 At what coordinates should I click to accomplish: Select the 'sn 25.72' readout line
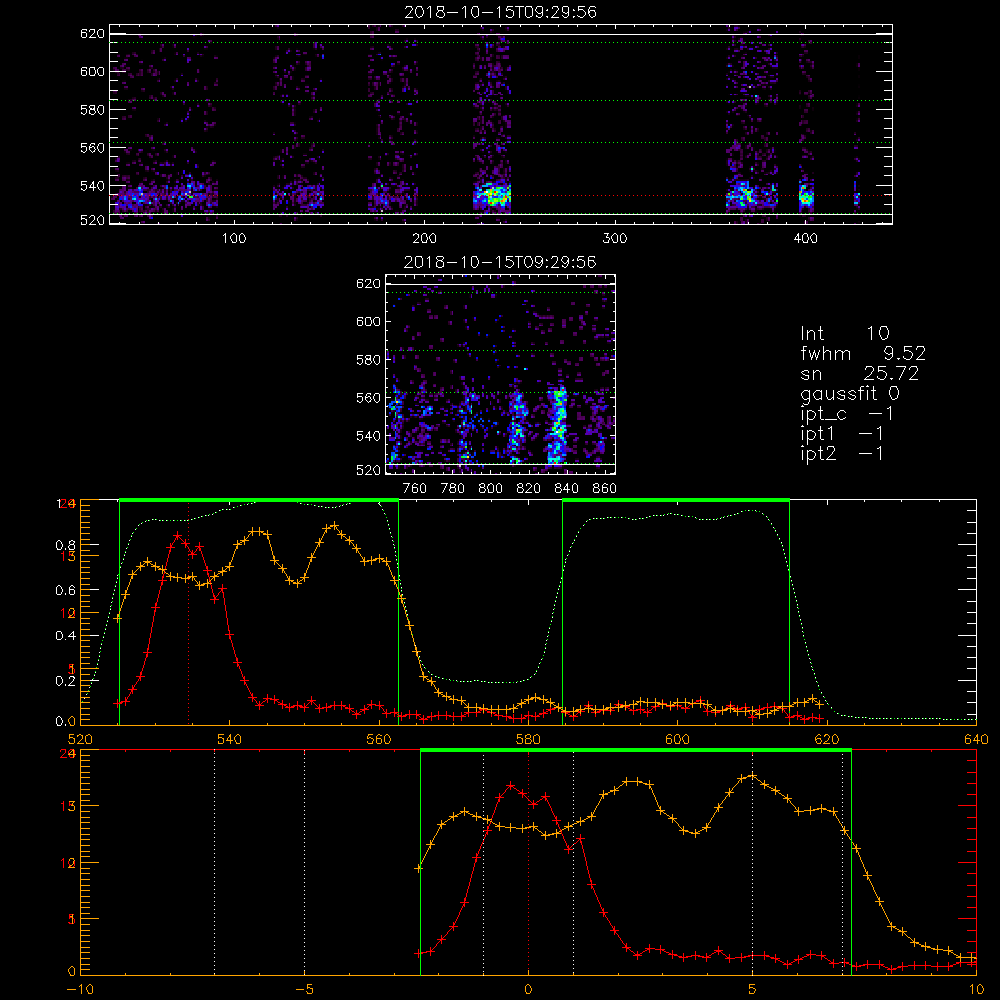click(x=859, y=373)
